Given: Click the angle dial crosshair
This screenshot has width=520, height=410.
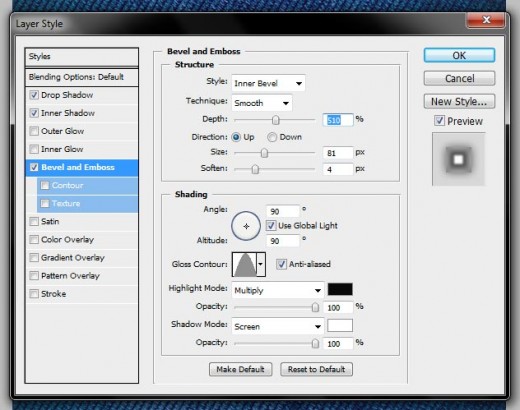Looking at the screenshot, I should (246, 226).
